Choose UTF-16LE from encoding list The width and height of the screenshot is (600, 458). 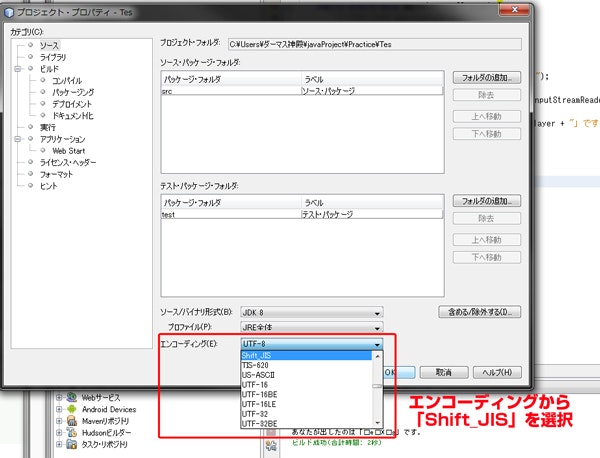(x=306, y=404)
